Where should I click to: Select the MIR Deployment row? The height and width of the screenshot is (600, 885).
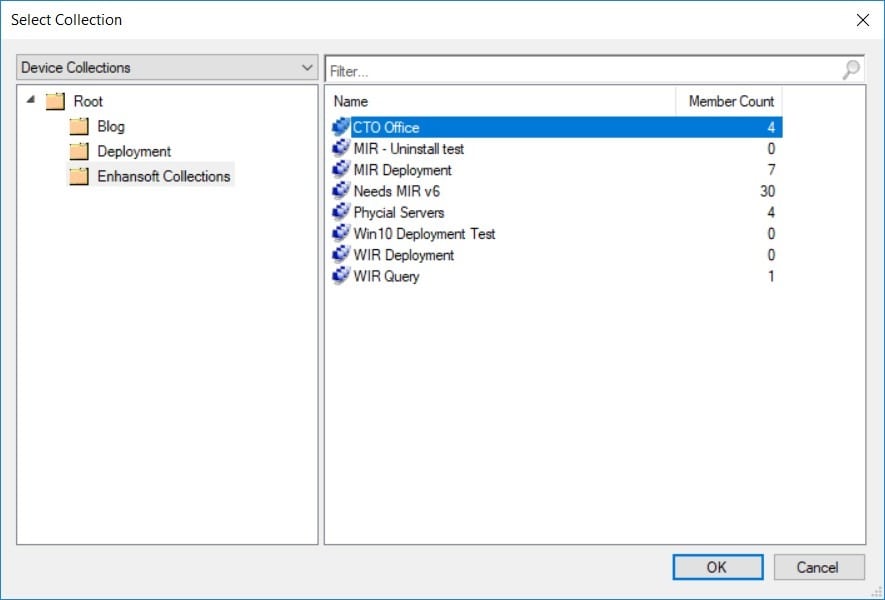pyautogui.click(x=557, y=169)
